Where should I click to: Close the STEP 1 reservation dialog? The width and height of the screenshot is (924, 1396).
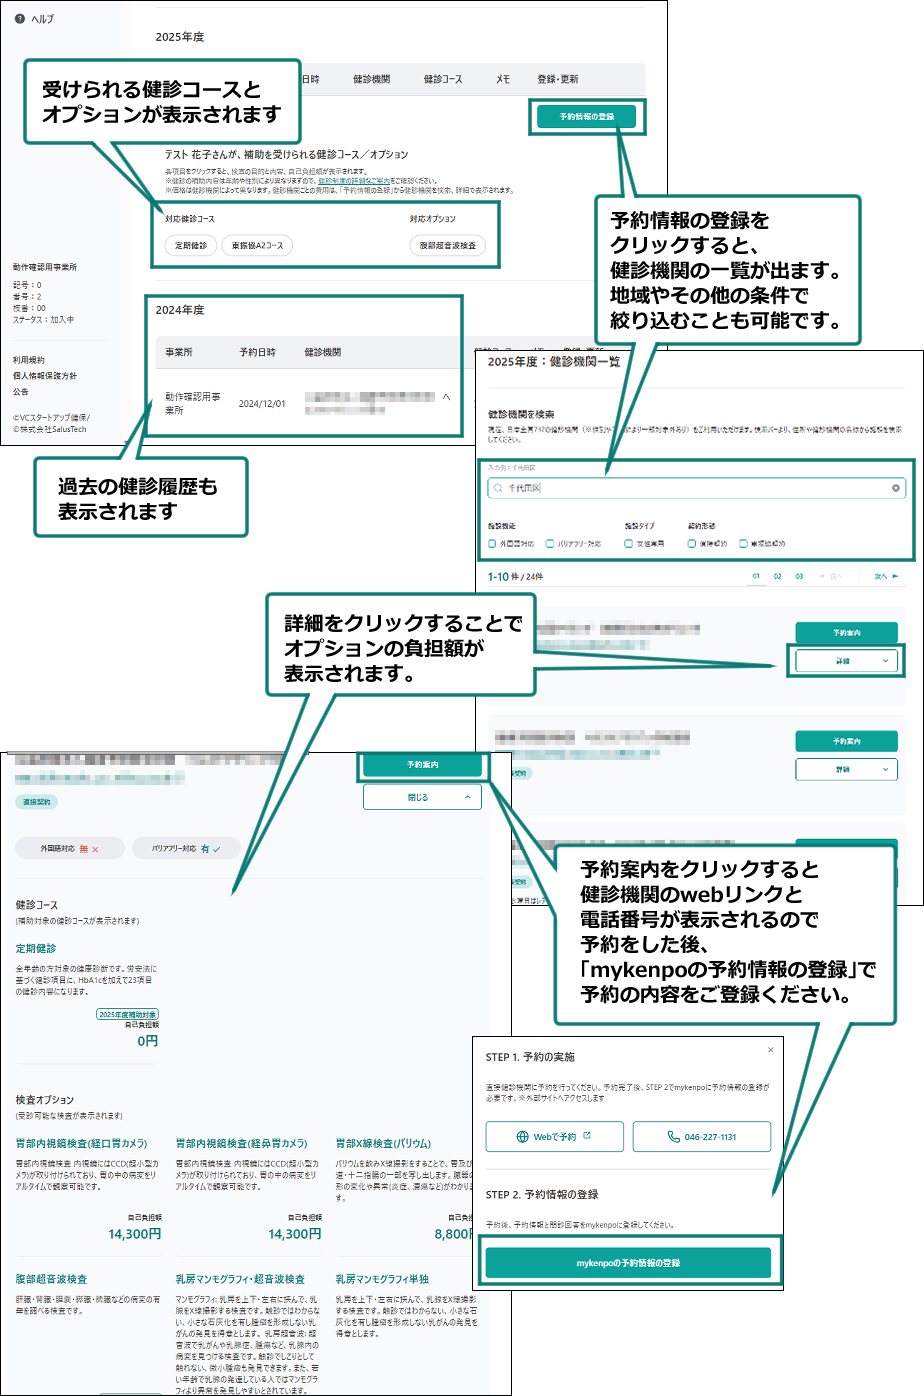click(x=770, y=1050)
